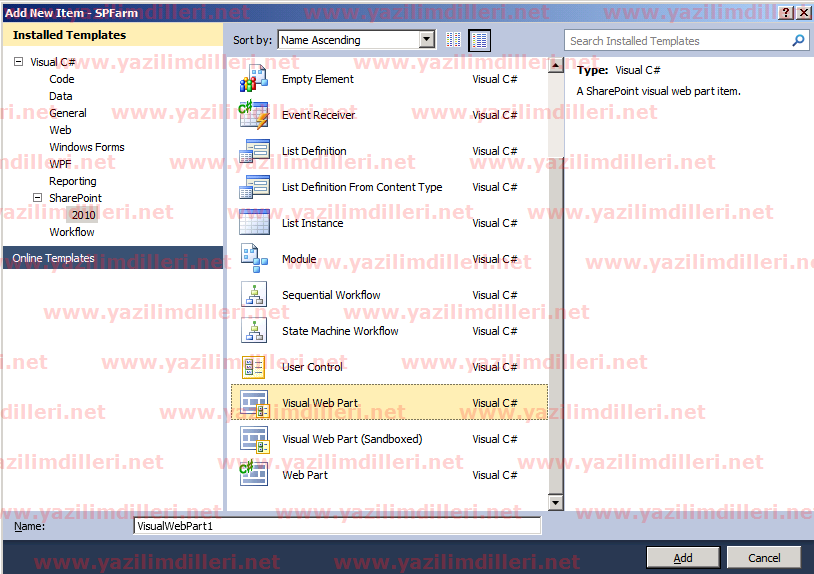Select the User Control row text
Screen dimensions: 814x574
pos(312,367)
